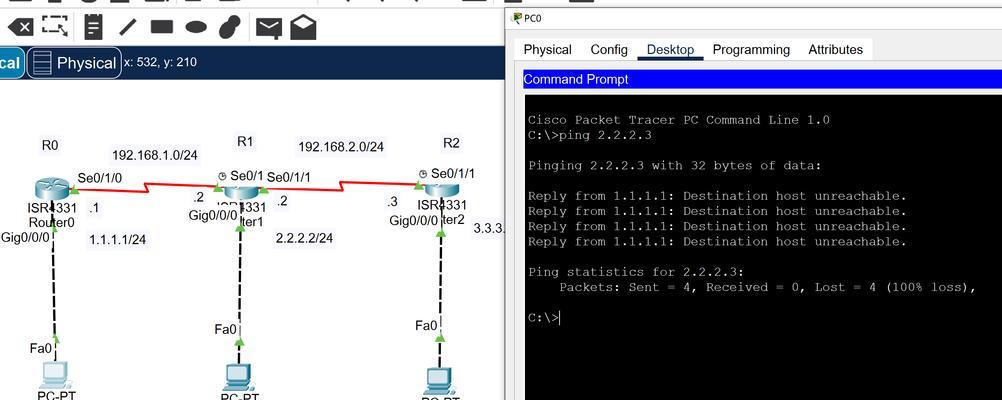
Task: Click the Se0/1/1 label near Router2
Action: click(453, 173)
